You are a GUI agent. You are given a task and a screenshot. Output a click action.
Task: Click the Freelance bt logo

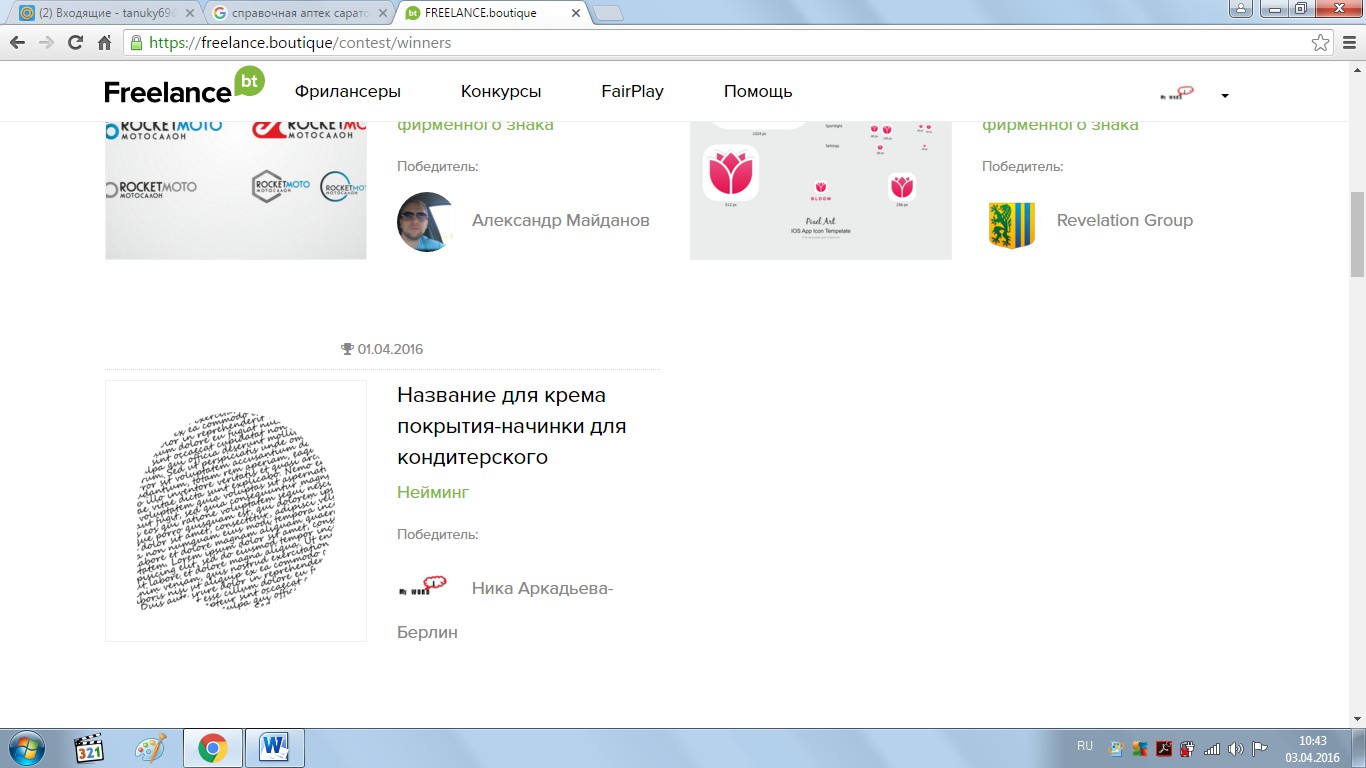[x=185, y=86]
